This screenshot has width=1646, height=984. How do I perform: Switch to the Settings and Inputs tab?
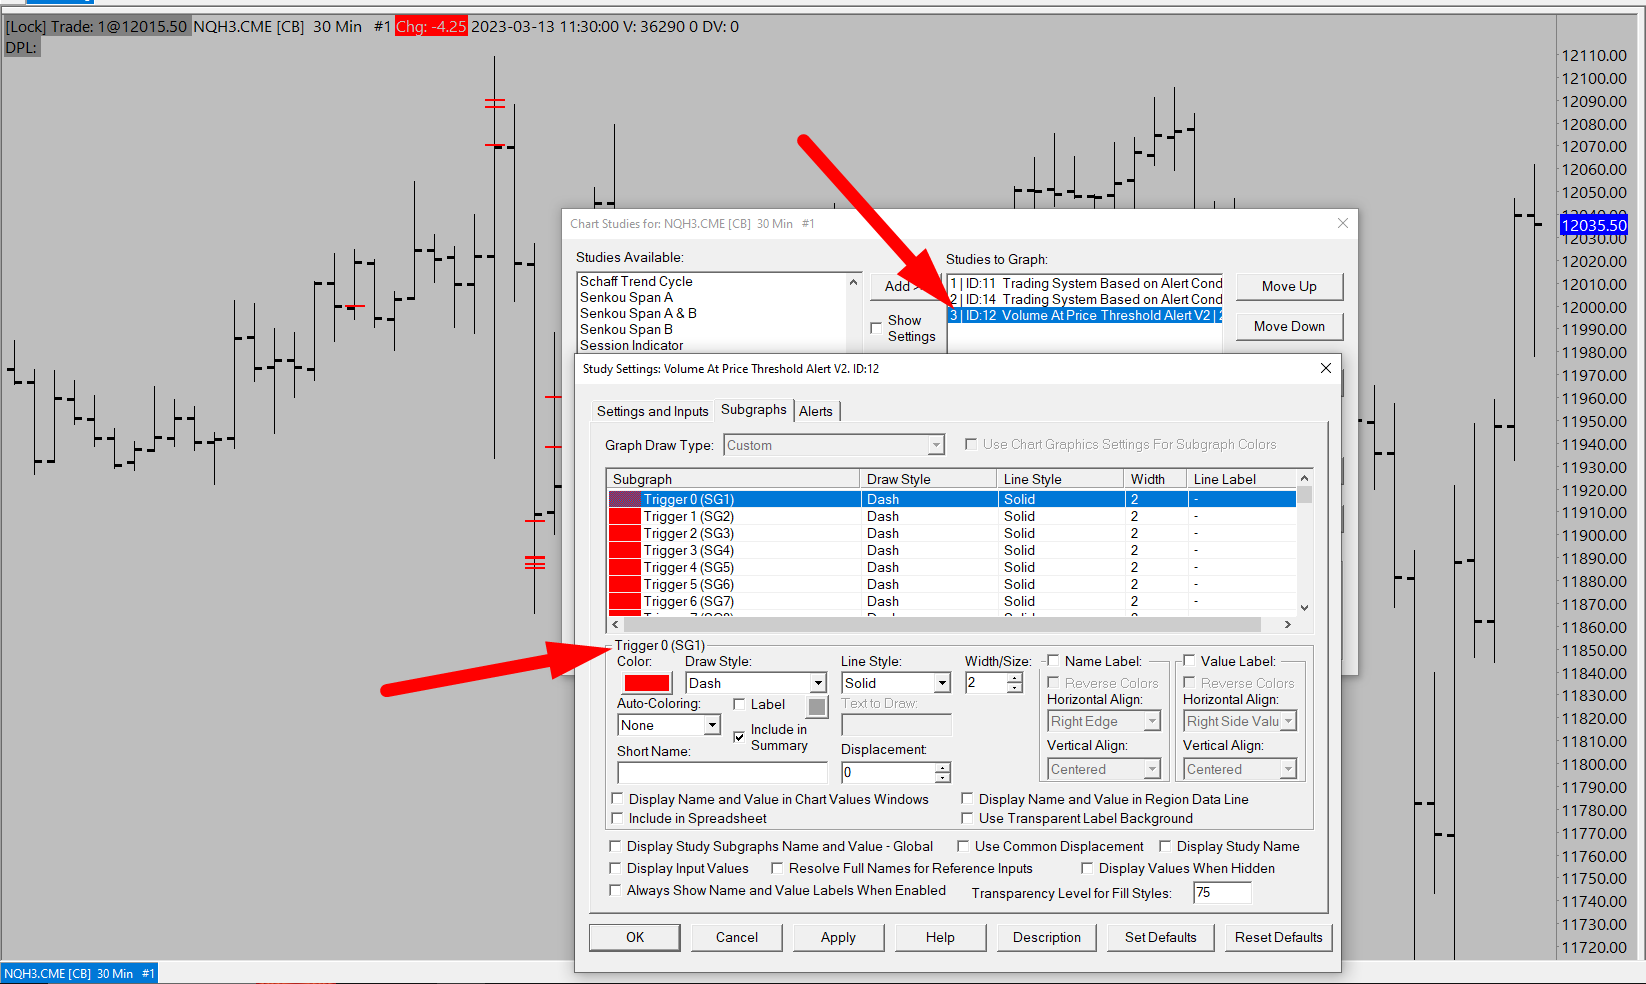tap(652, 411)
